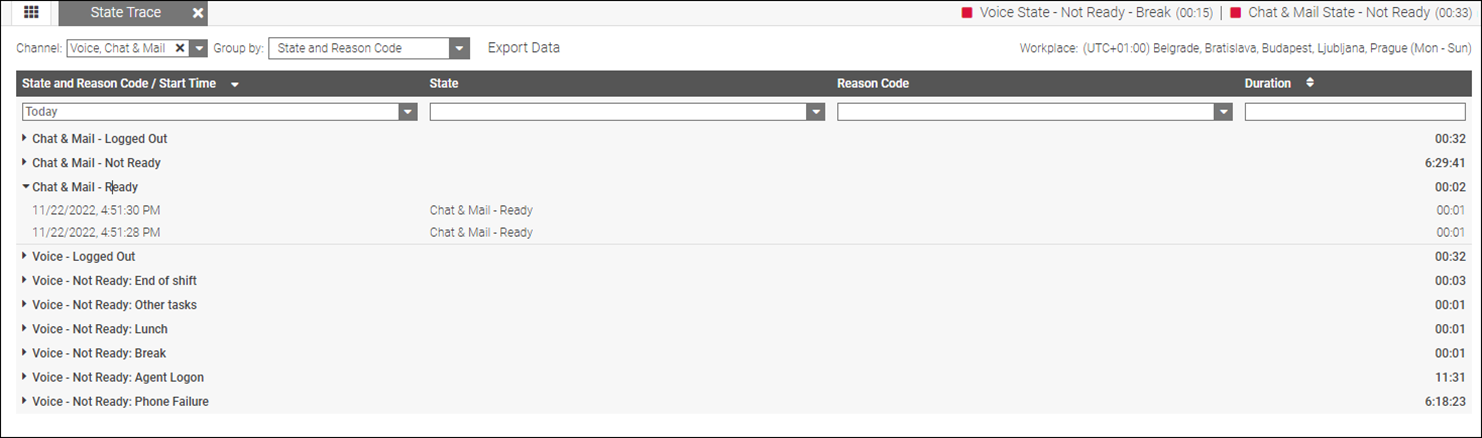Click the Duration column sort icon
Viewport: 1482px width, 438px height.
[1310, 84]
